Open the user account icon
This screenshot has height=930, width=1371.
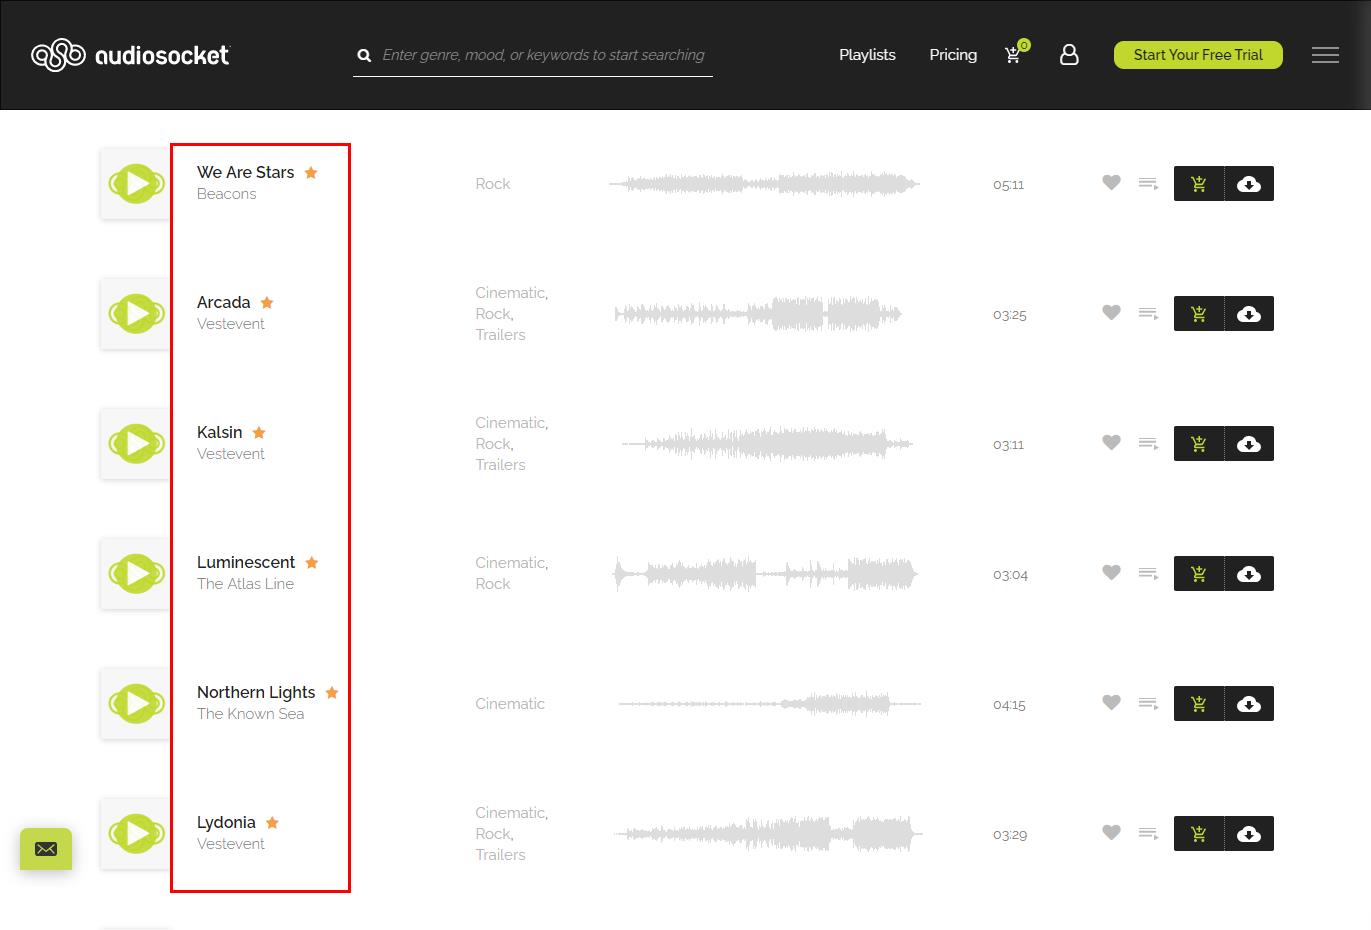coord(1069,55)
